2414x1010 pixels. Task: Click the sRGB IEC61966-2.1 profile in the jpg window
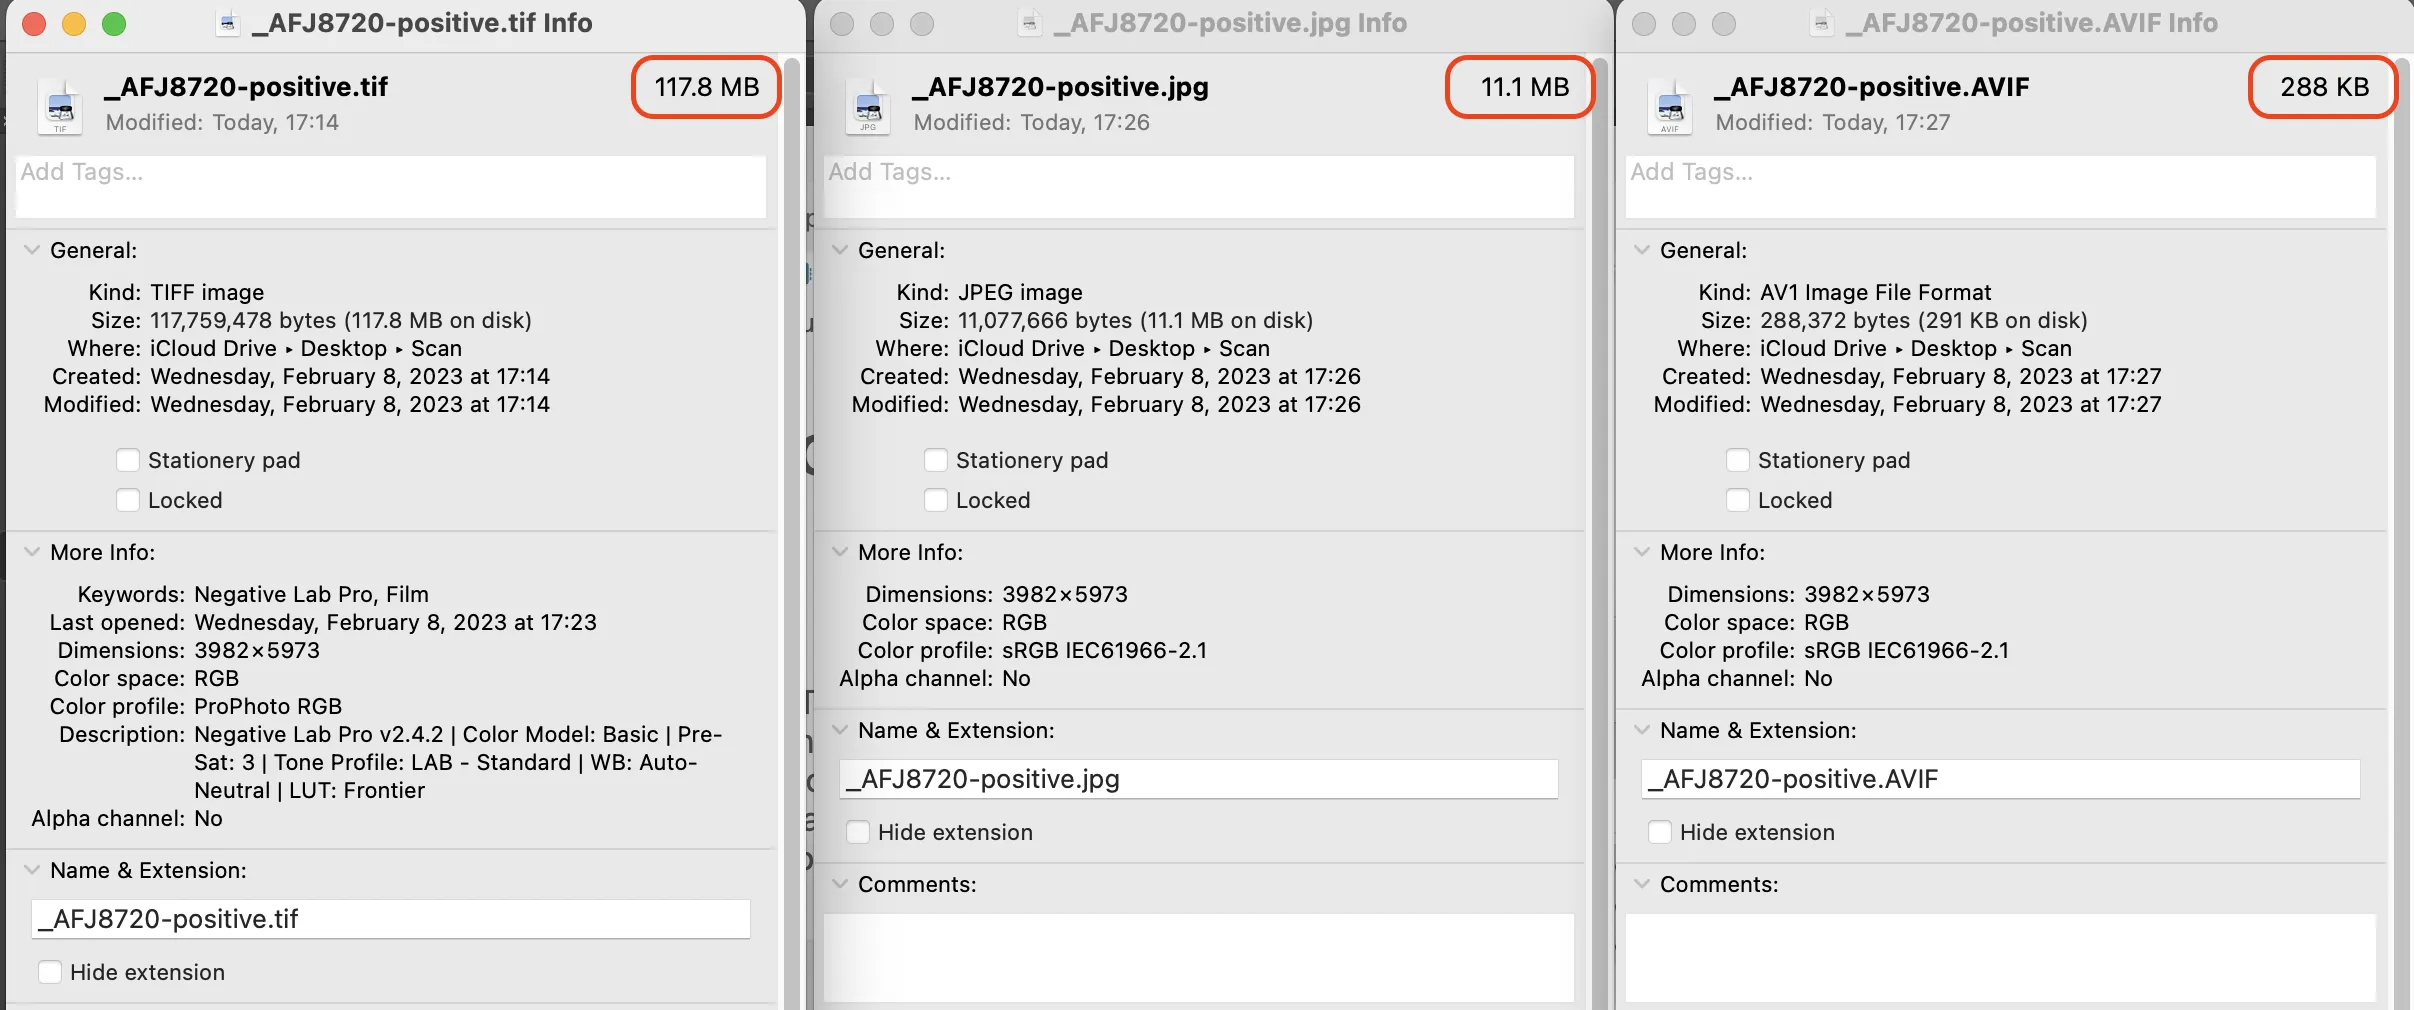tap(1105, 650)
